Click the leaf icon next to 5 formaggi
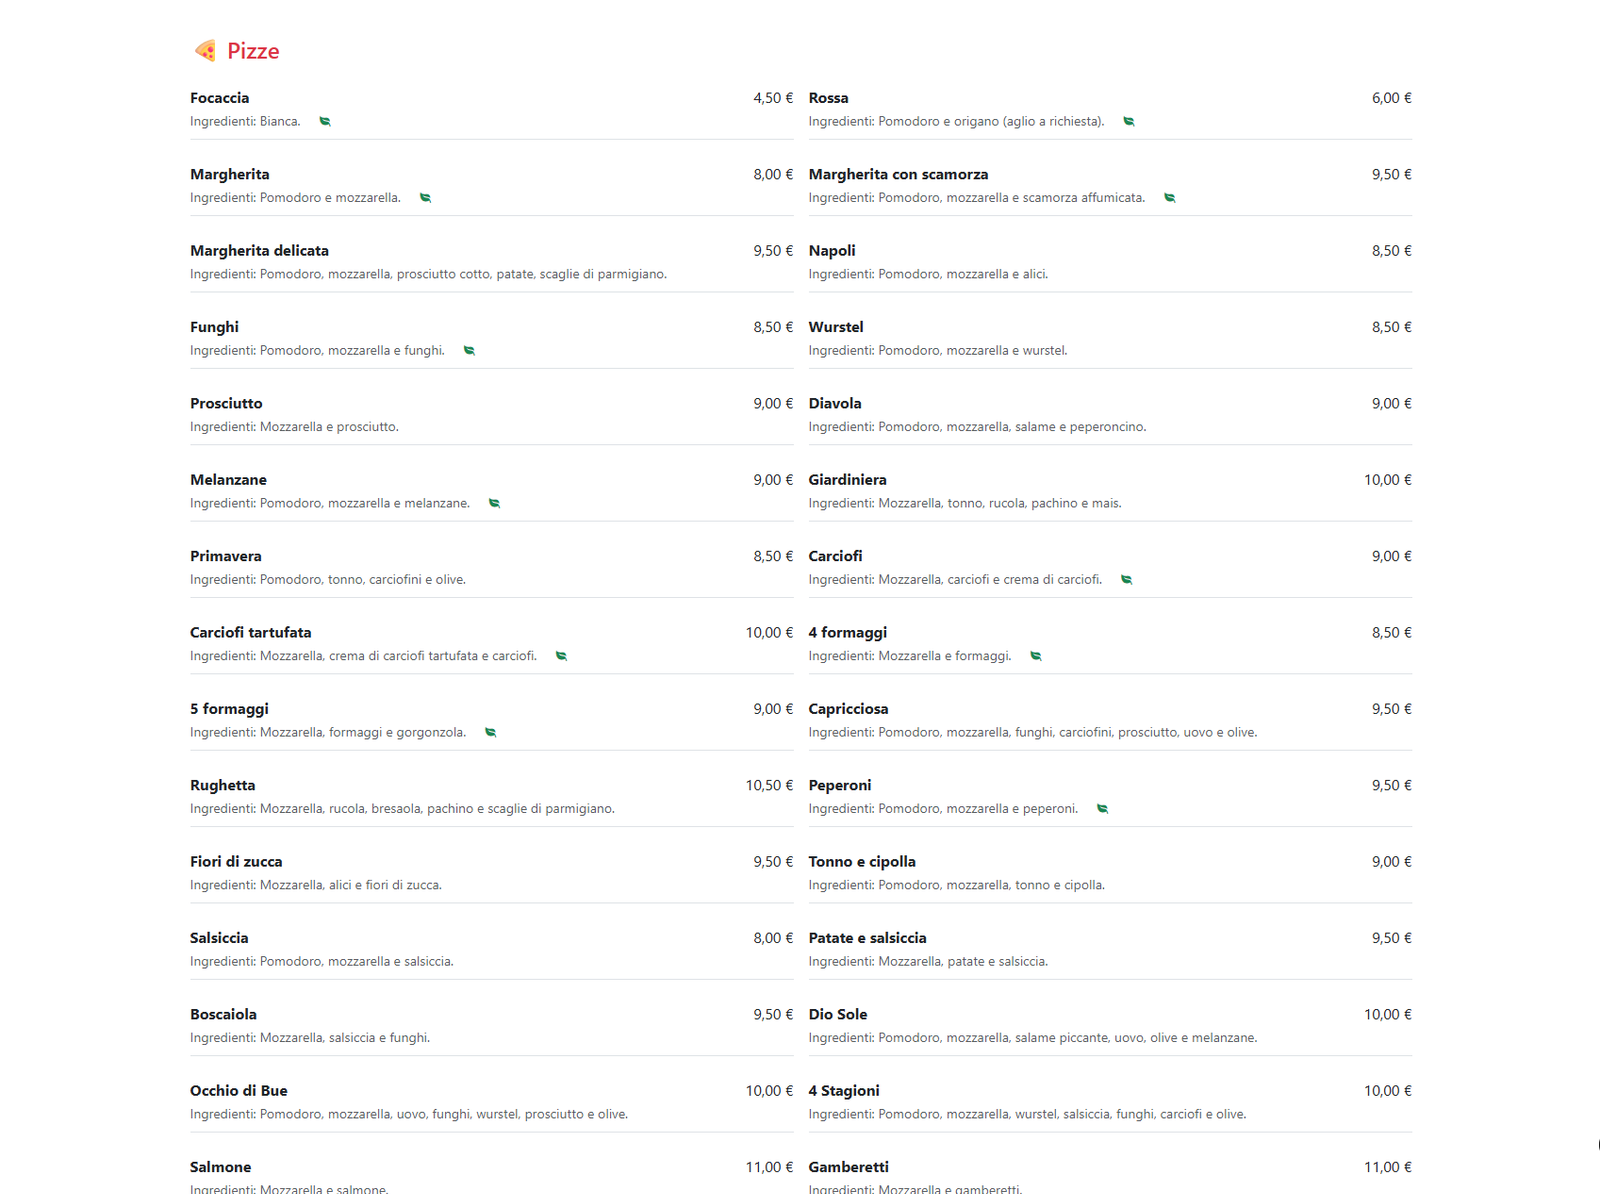Image resolution: width=1600 pixels, height=1194 pixels. (x=490, y=732)
